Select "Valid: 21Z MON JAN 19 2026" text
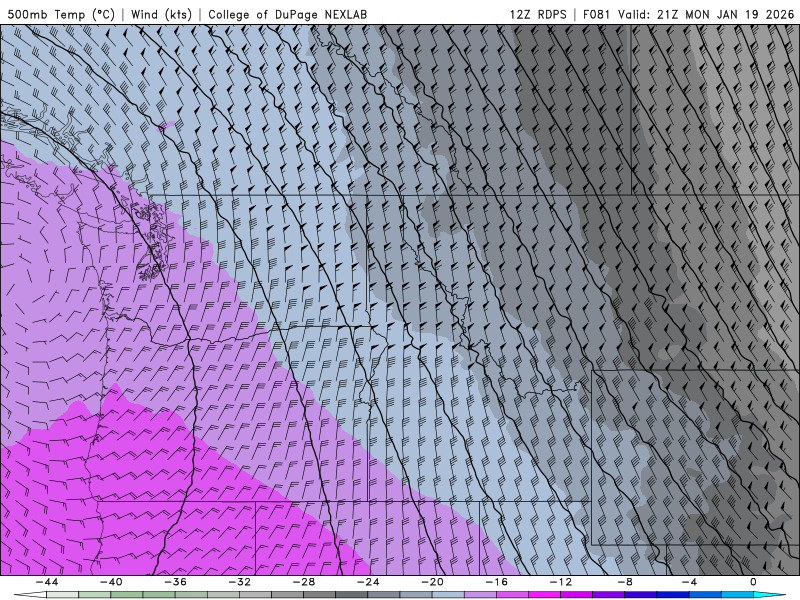The width and height of the screenshot is (800, 600). 706,14
